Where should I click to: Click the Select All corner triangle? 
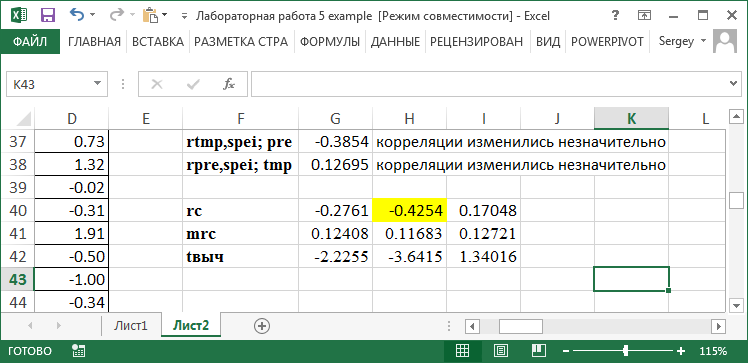[x=22, y=118]
